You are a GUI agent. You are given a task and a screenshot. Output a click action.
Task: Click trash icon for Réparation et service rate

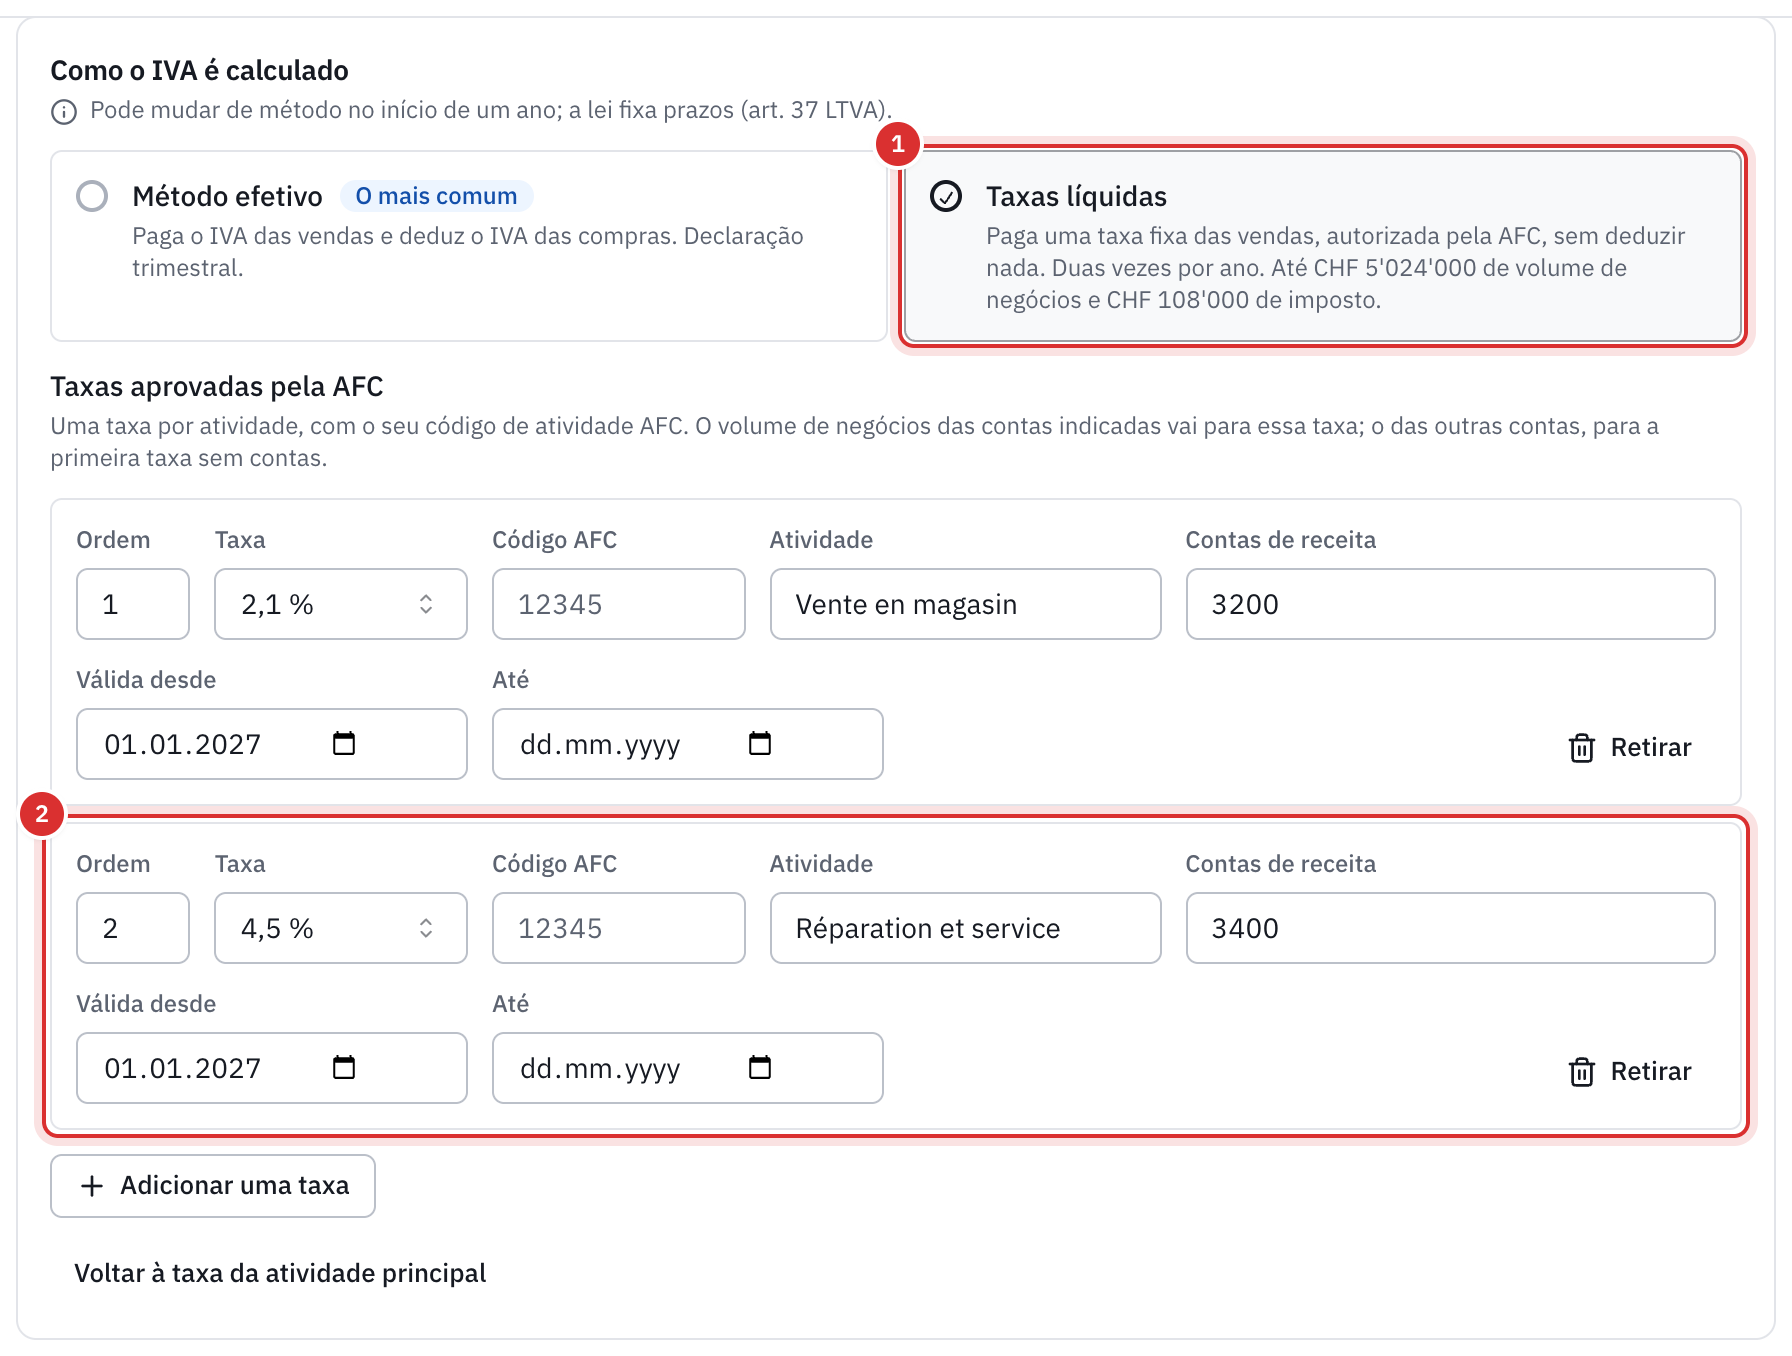pos(1582,1072)
